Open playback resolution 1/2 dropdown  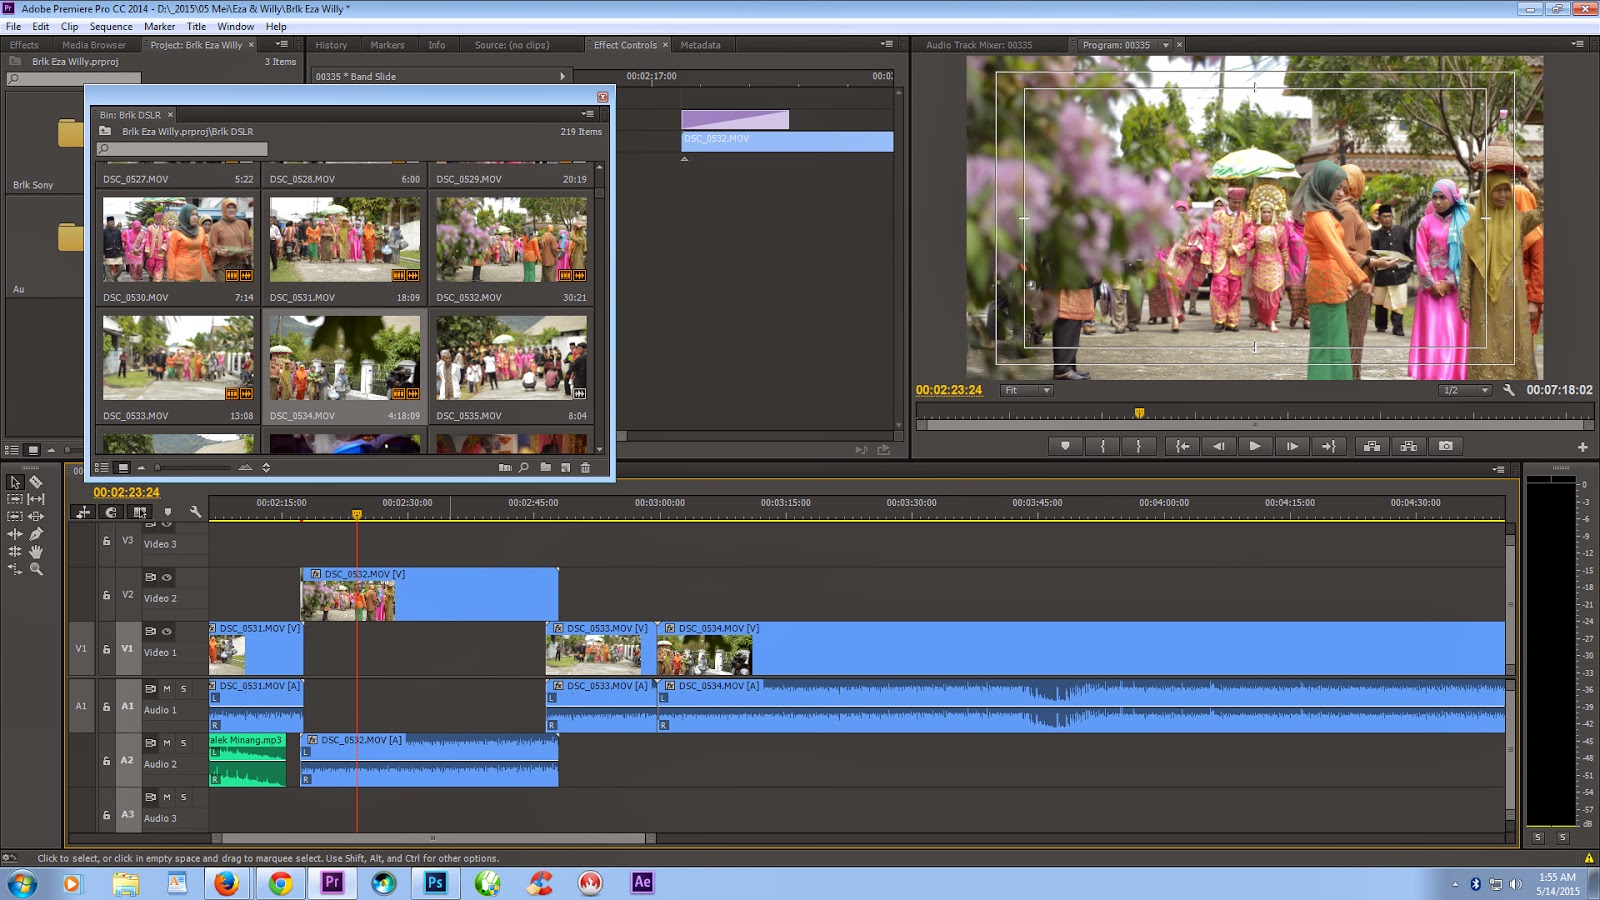tap(1466, 390)
